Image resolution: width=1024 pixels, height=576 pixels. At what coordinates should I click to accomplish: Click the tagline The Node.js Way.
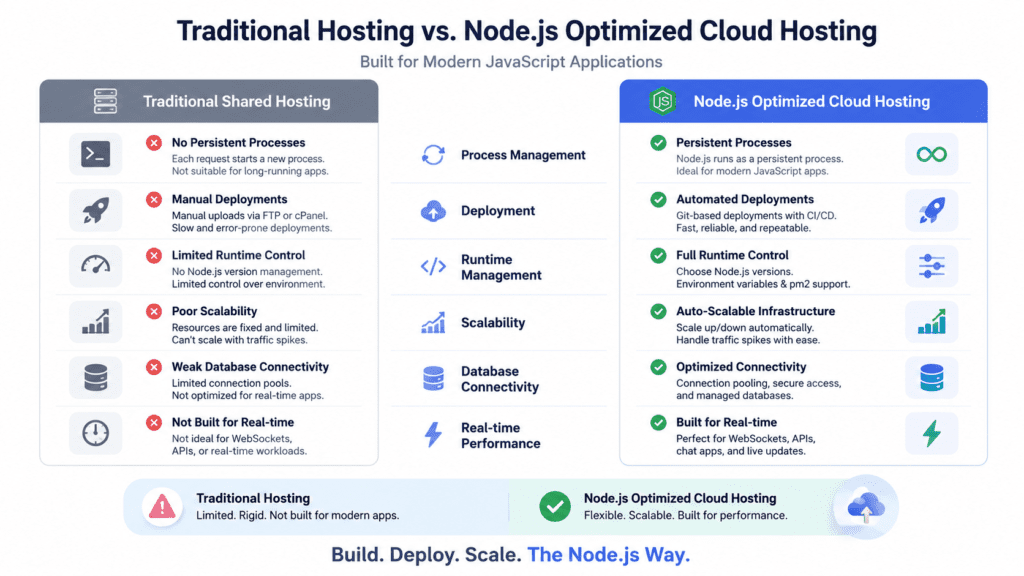pyautogui.click(x=609, y=554)
